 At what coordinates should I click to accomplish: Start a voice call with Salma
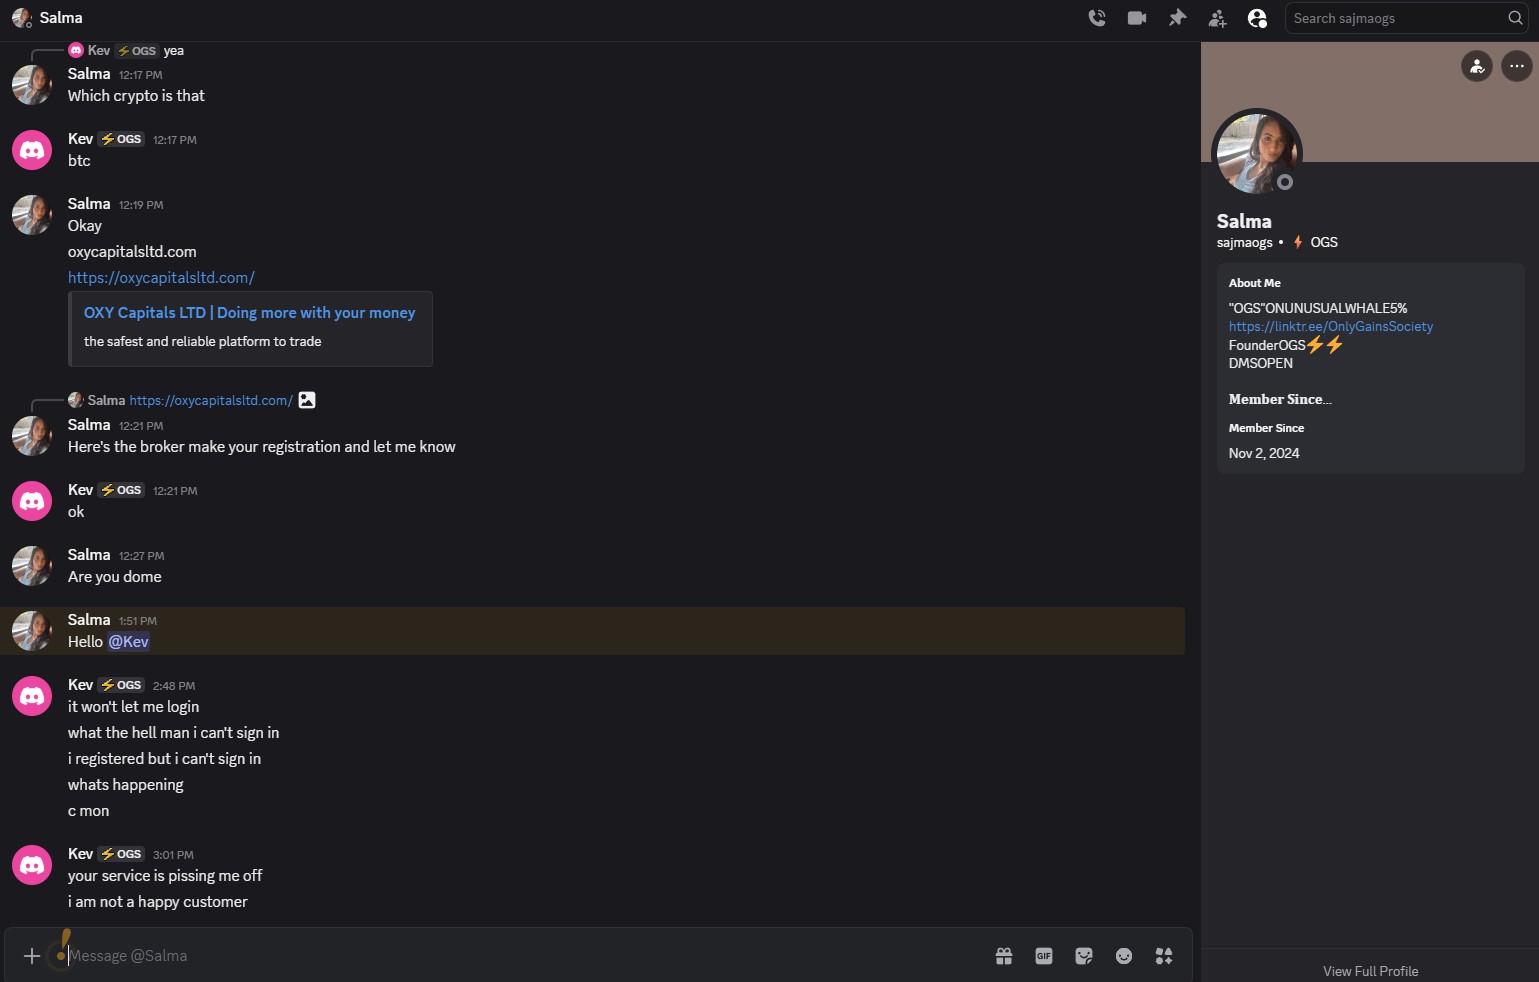click(1097, 18)
